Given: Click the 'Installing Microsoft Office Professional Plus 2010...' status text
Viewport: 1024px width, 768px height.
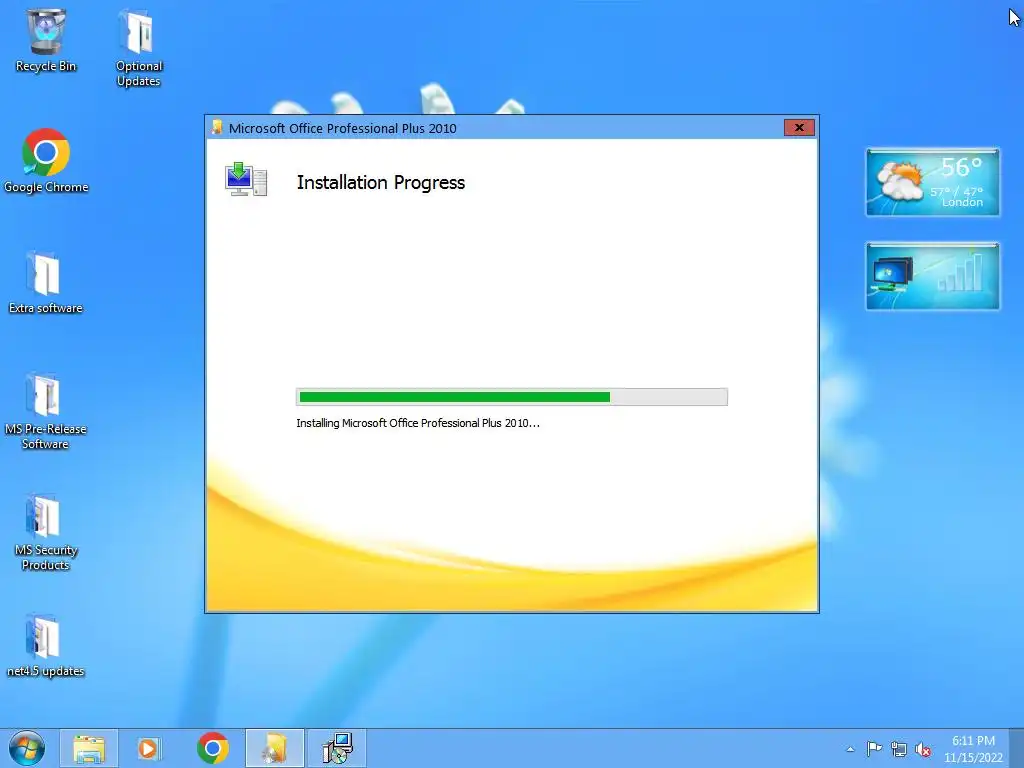Looking at the screenshot, I should [x=418, y=423].
